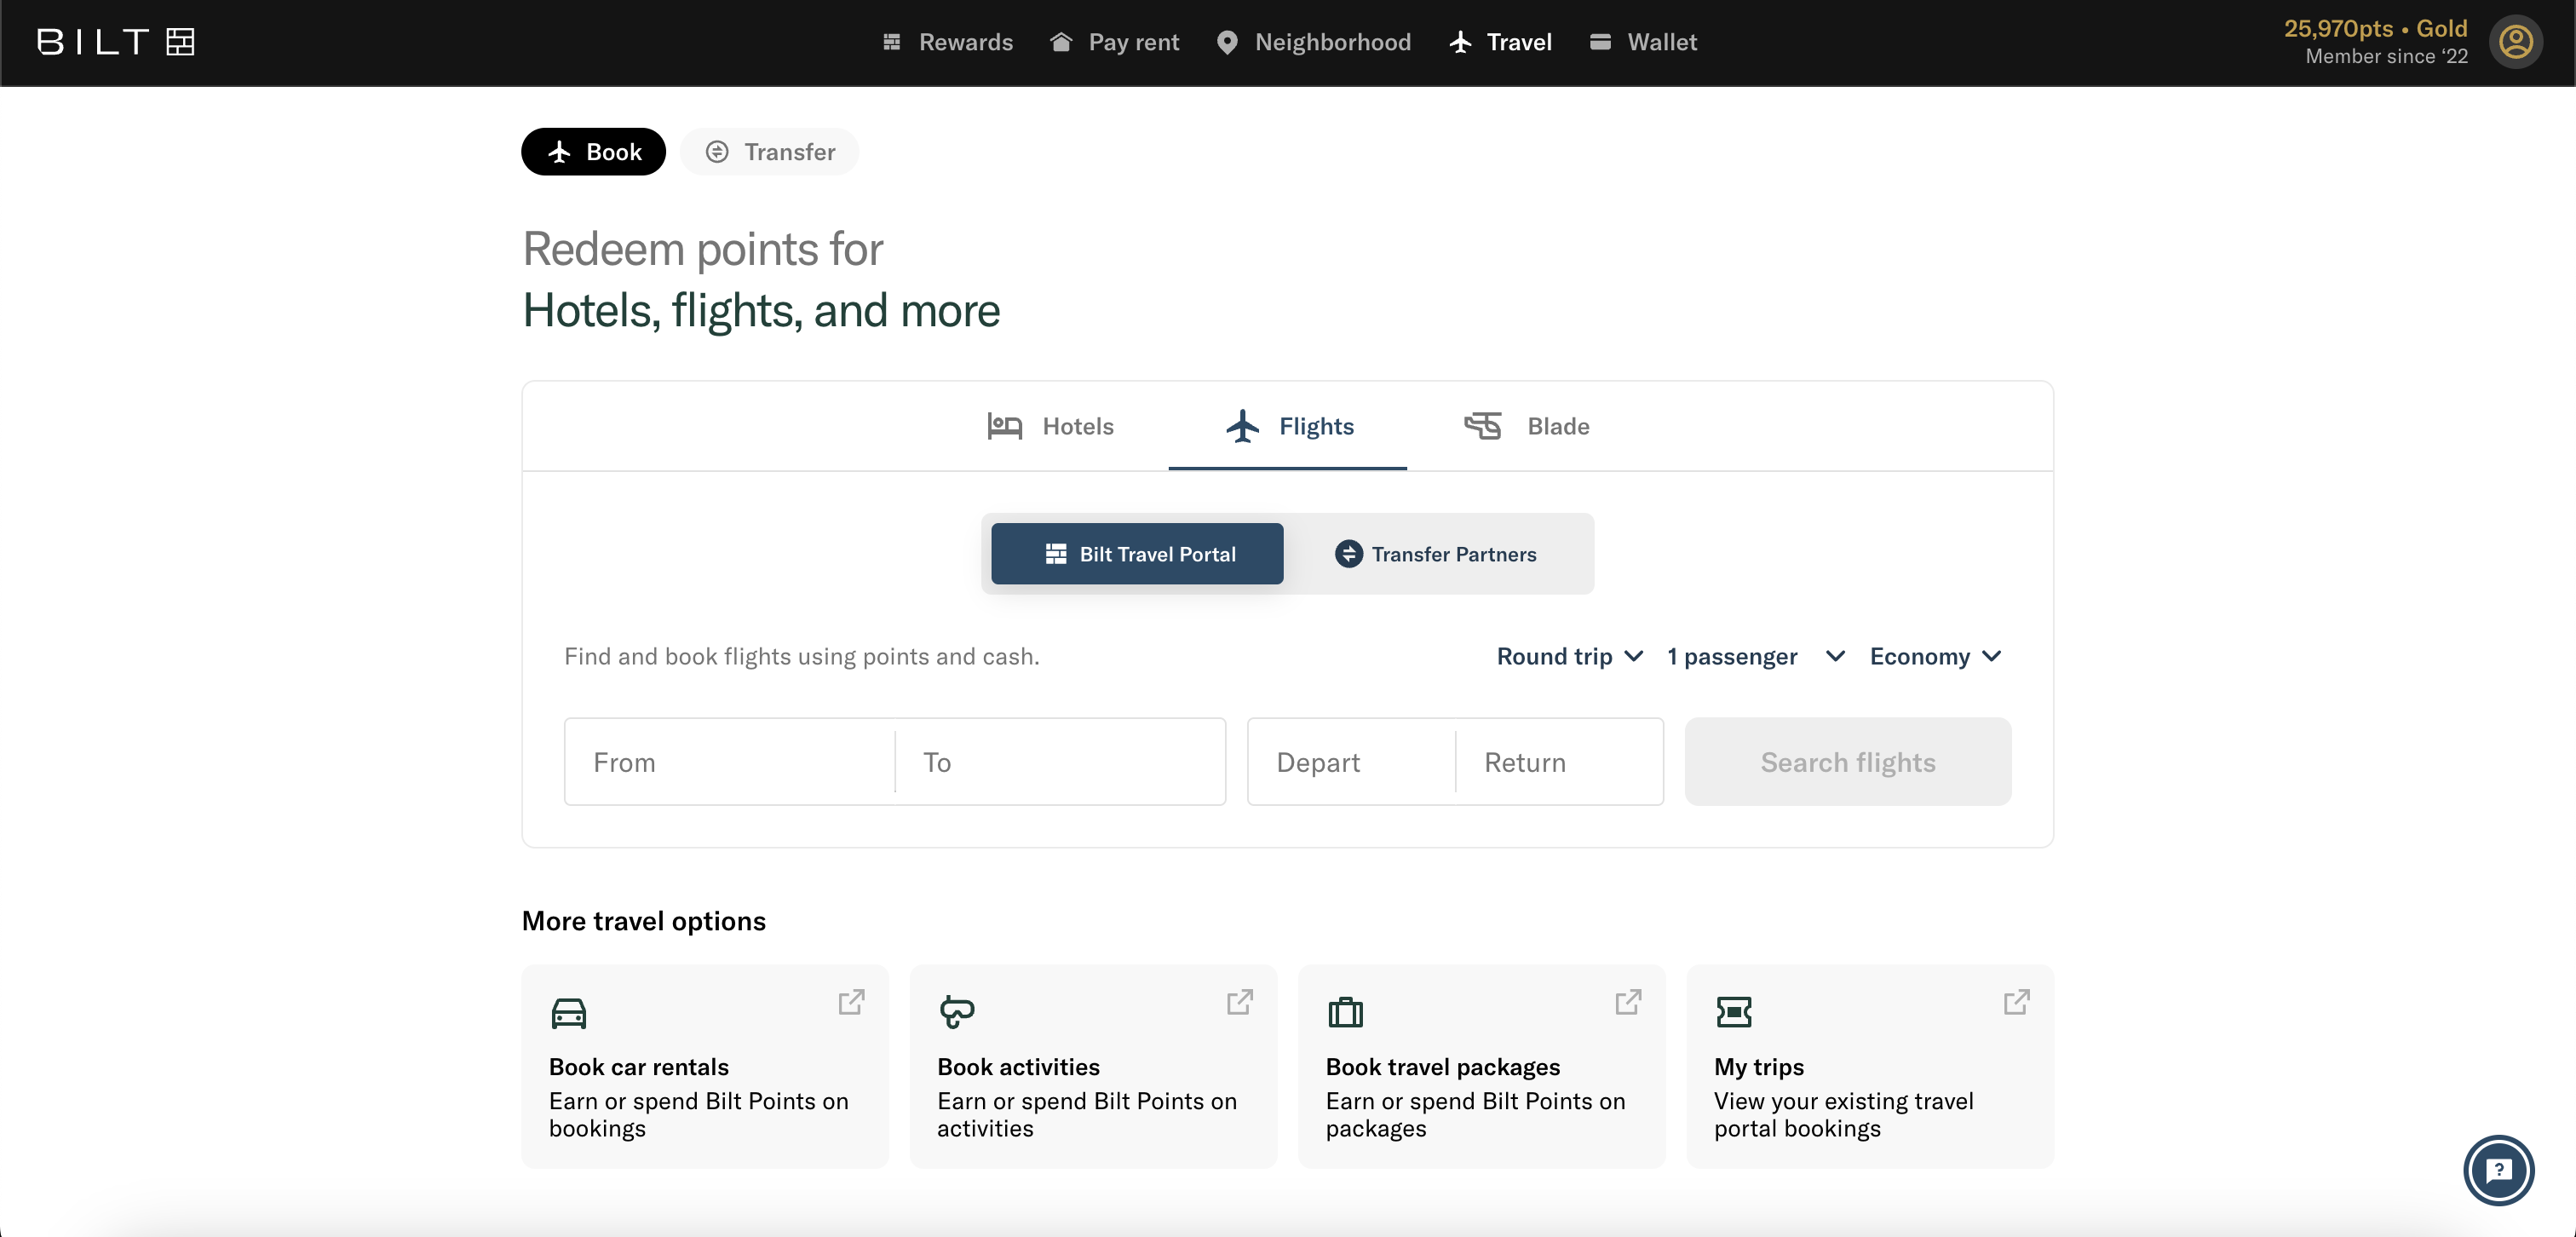Click the Book activities card icon
Screen dimensions: 2576x1237
(957, 1011)
